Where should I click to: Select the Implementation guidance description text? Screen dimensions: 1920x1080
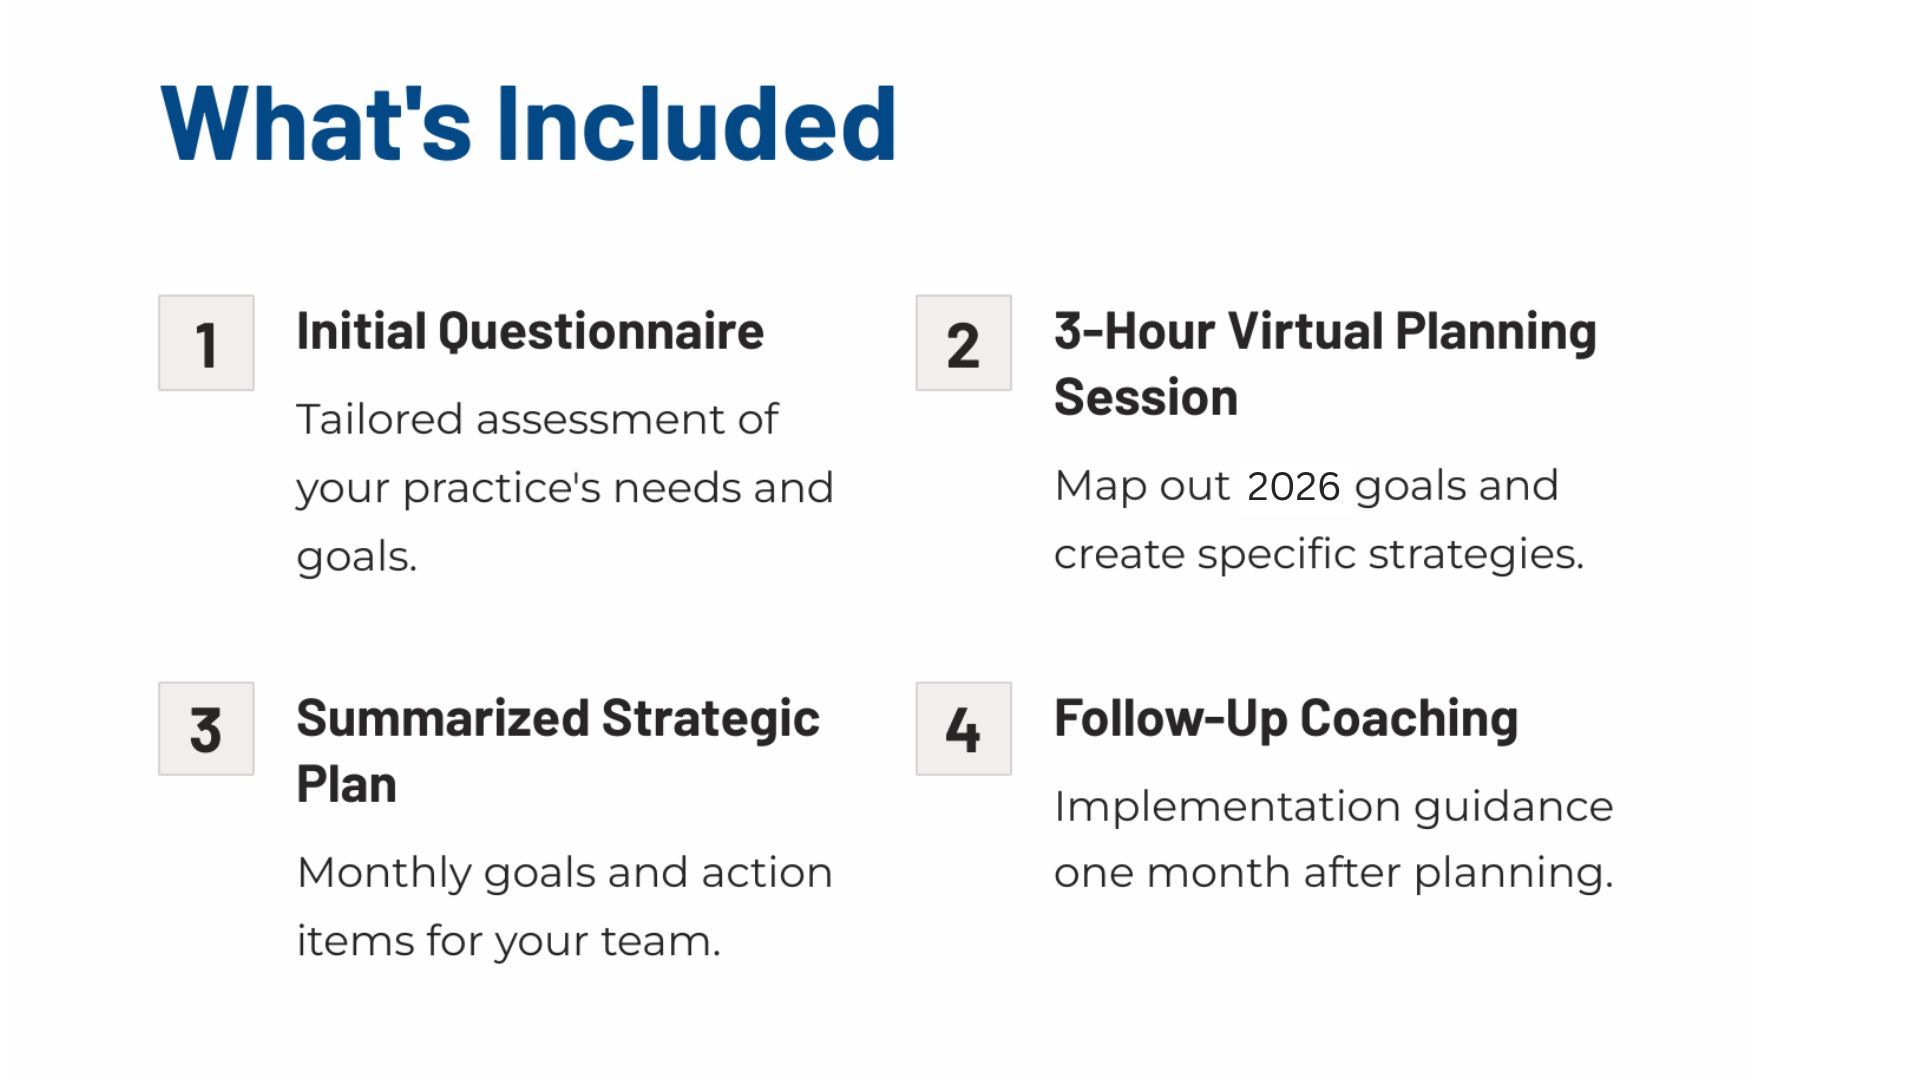click(x=1334, y=840)
